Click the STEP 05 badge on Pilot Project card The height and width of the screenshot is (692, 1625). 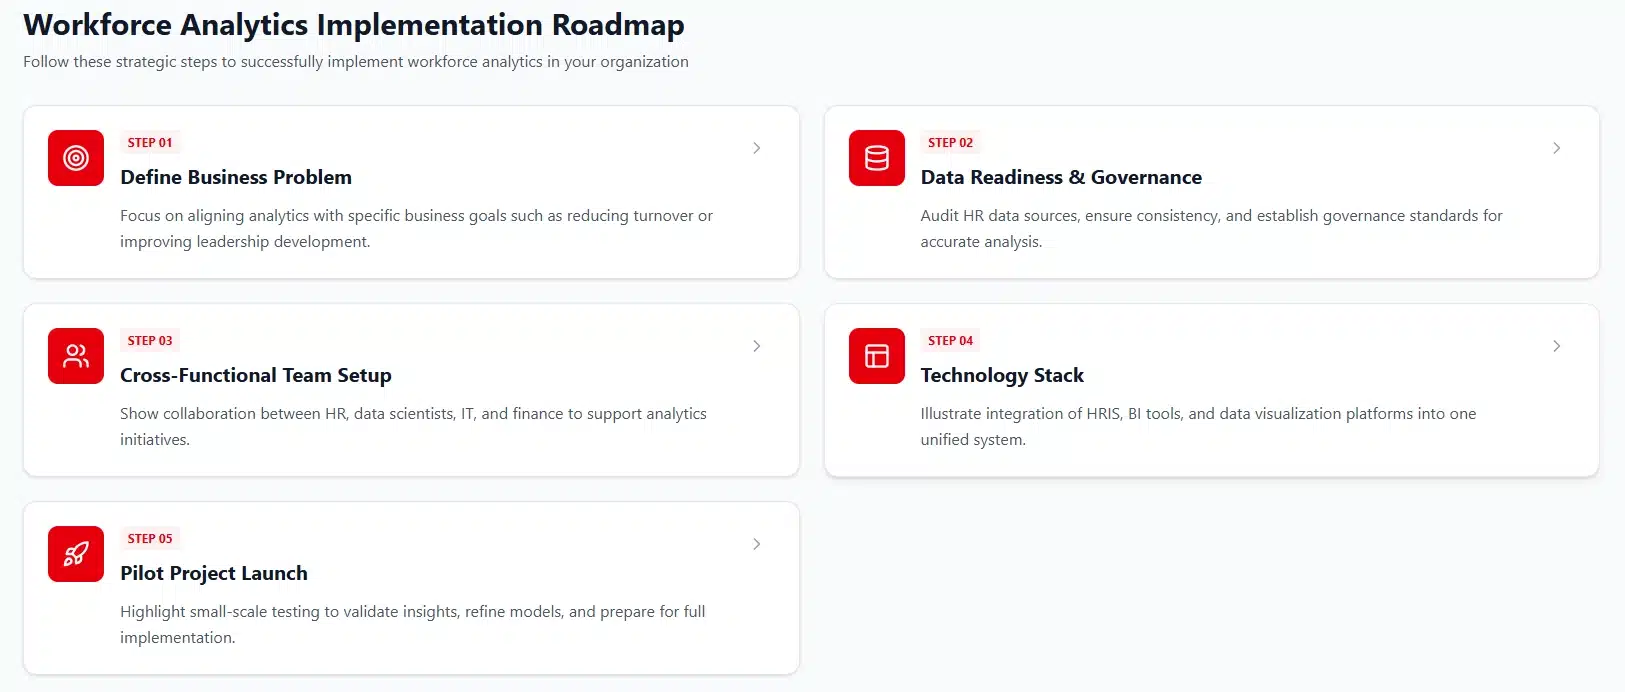(x=149, y=538)
